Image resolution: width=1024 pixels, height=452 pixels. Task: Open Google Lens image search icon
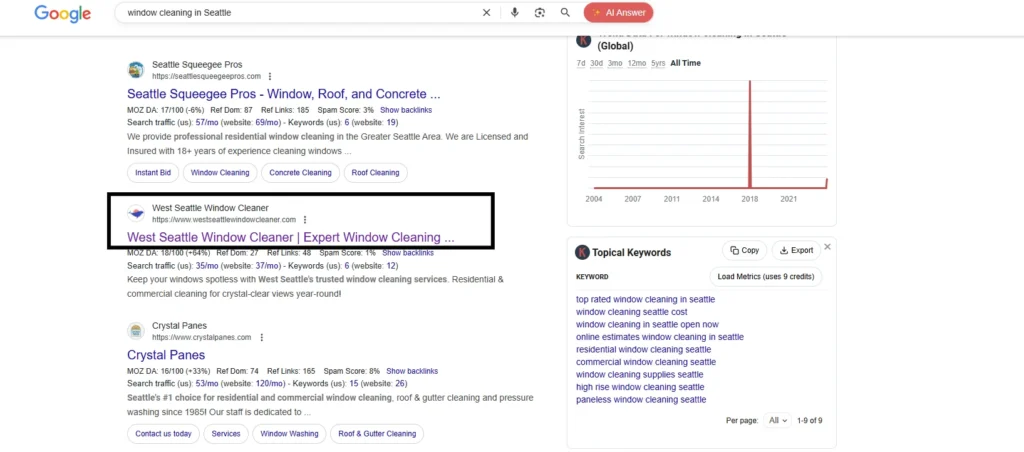[539, 12]
